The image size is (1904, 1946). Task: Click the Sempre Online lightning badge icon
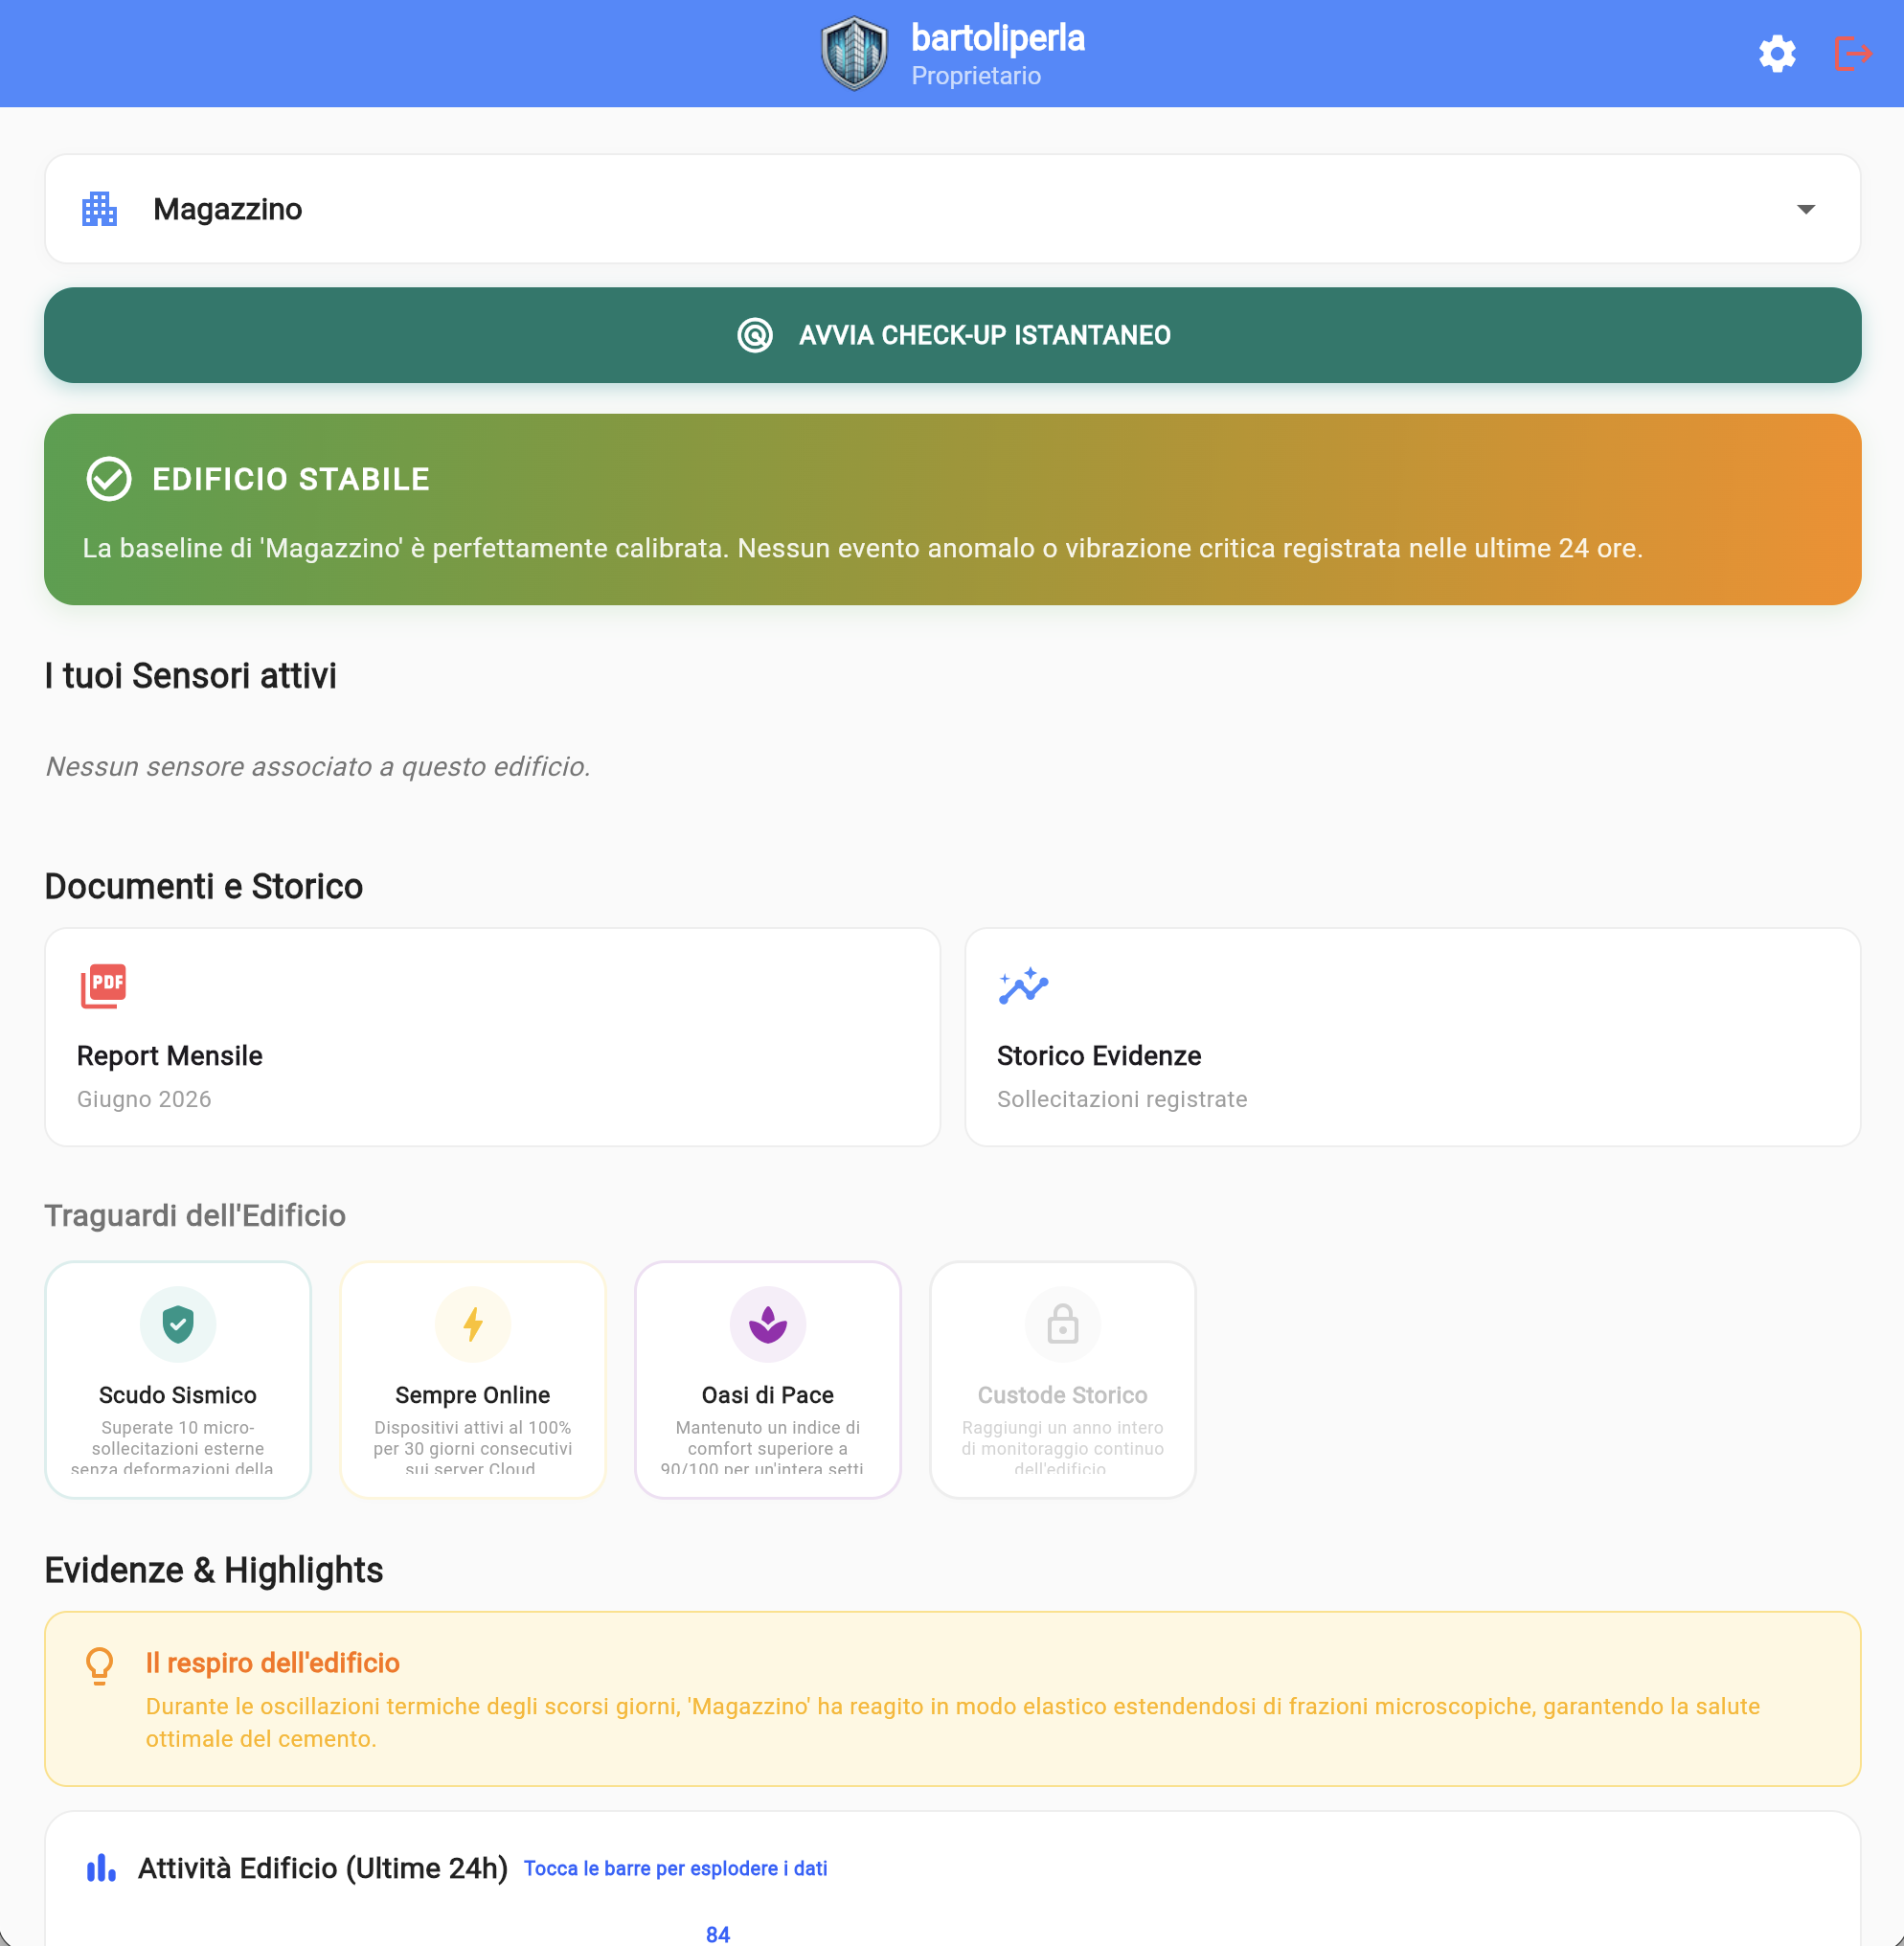point(473,1324)
